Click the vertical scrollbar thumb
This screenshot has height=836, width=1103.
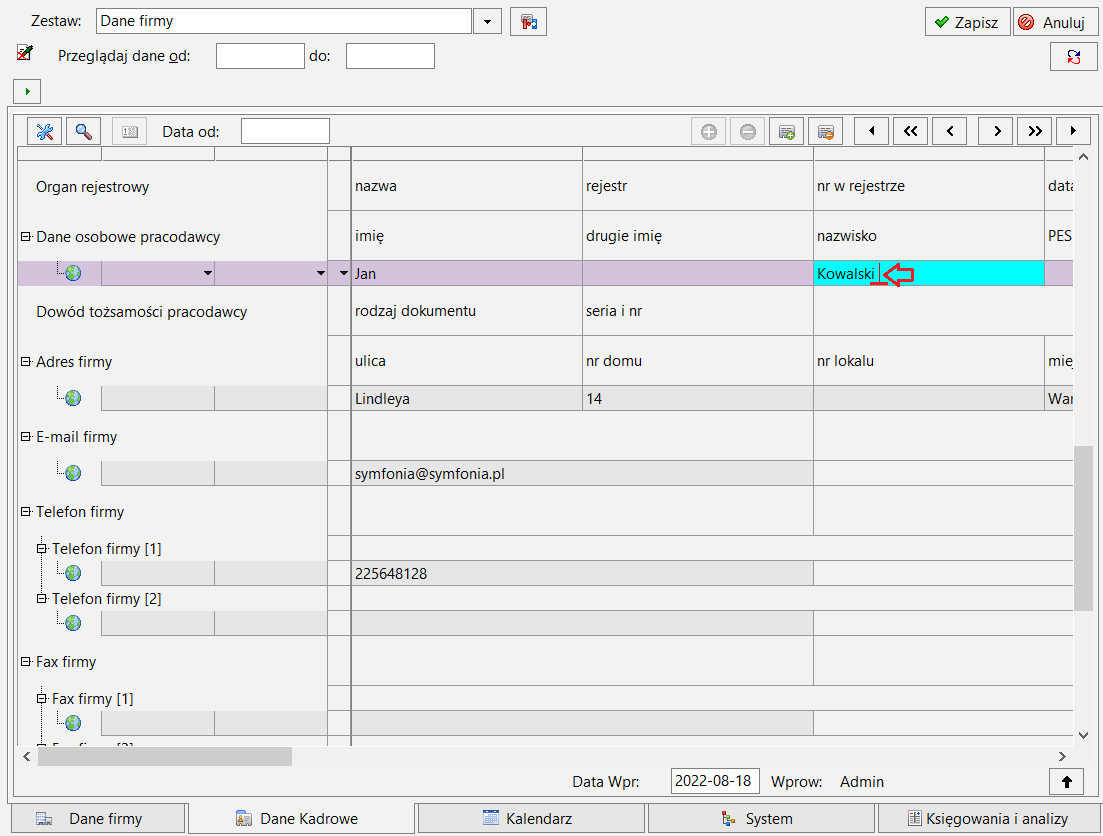(1083, 528)
